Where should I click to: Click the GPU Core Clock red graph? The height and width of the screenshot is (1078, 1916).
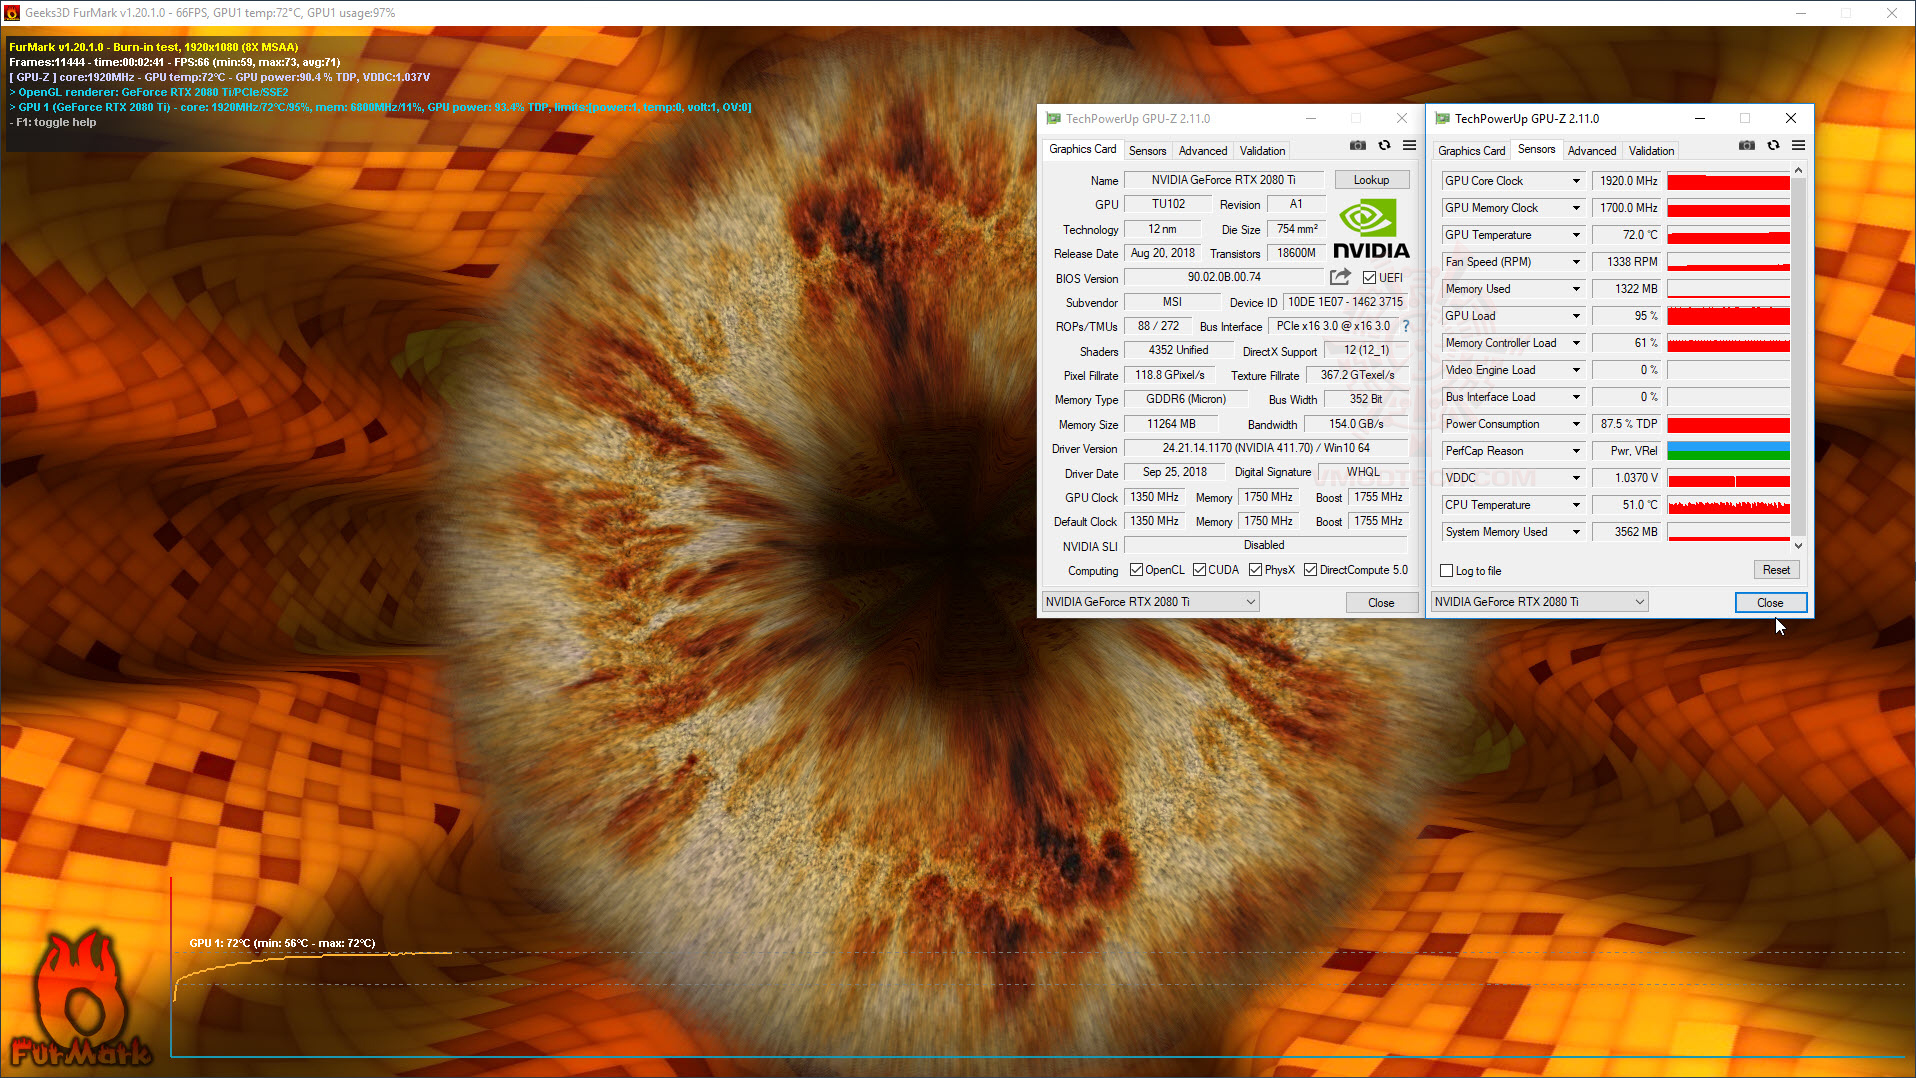click(1728, 181)
